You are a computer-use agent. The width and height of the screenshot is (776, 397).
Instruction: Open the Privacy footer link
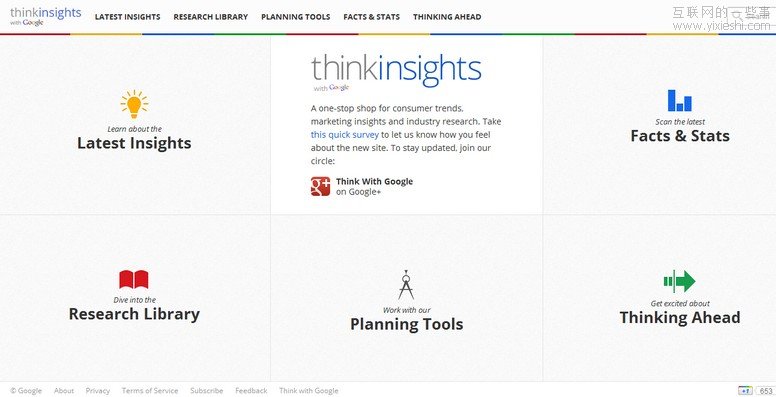click(x=97, y=391)
